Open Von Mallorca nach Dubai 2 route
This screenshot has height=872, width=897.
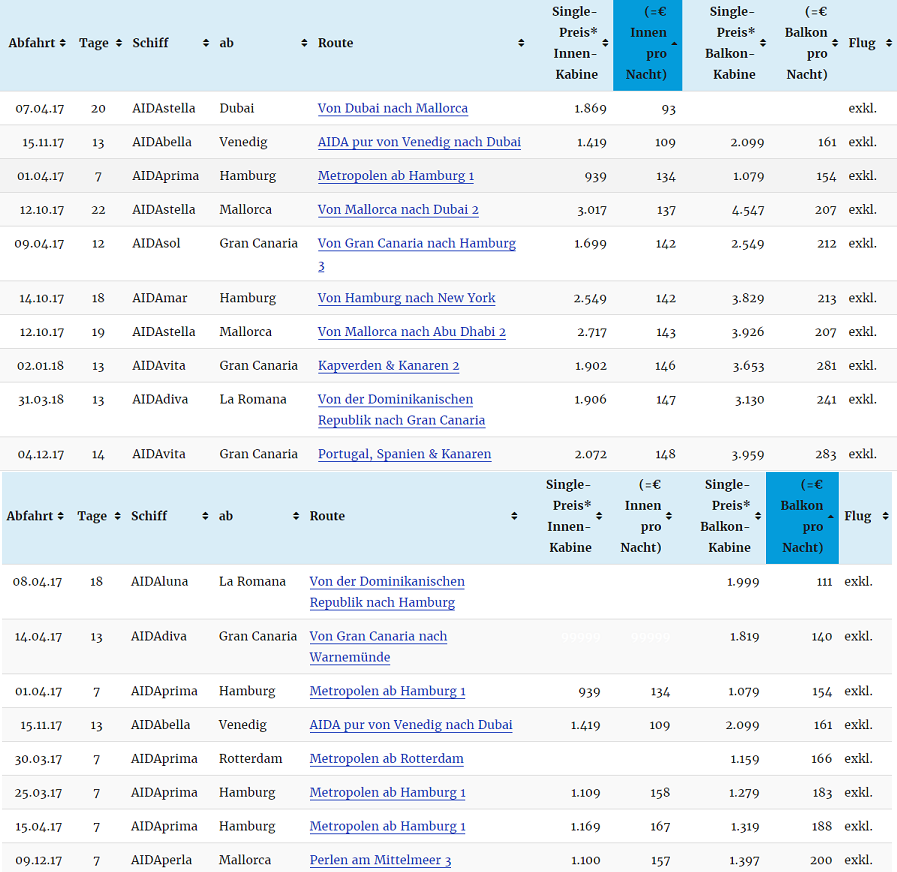[398, 209]
